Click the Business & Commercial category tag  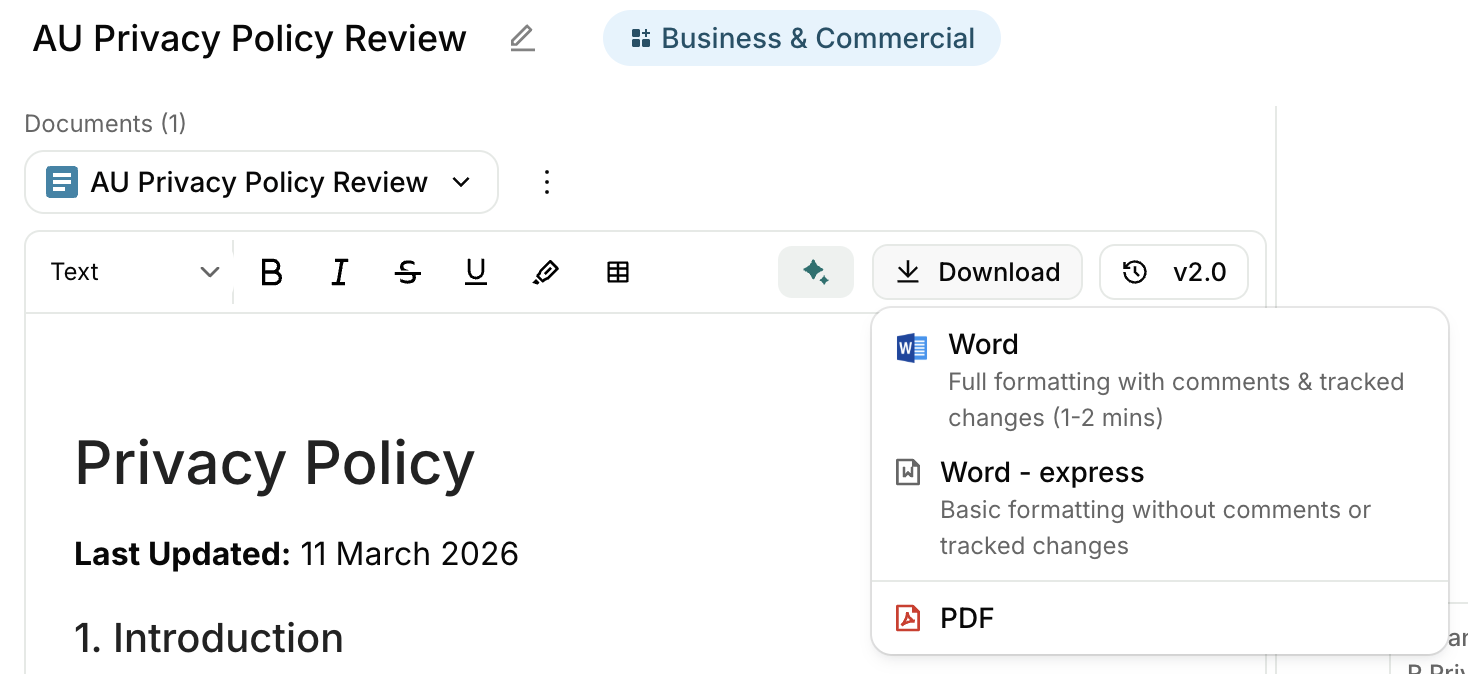[801, 38]
